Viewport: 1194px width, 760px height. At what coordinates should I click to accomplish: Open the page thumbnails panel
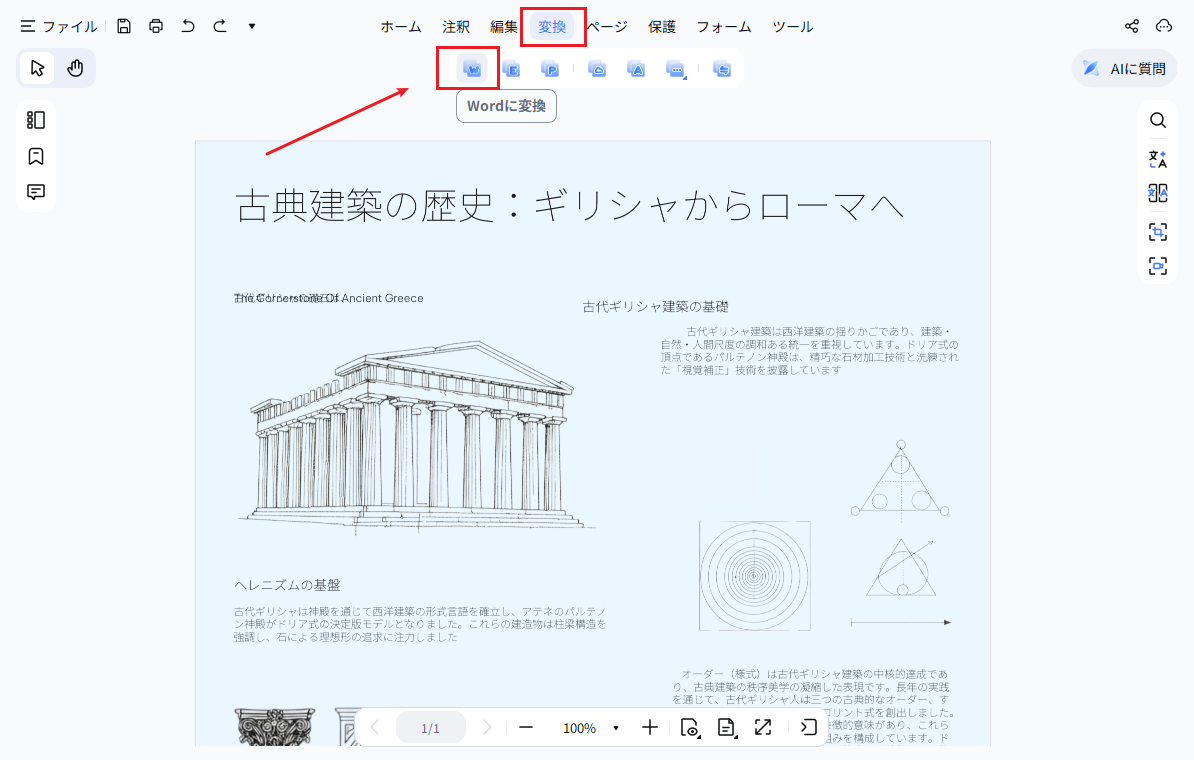(36, 120)
